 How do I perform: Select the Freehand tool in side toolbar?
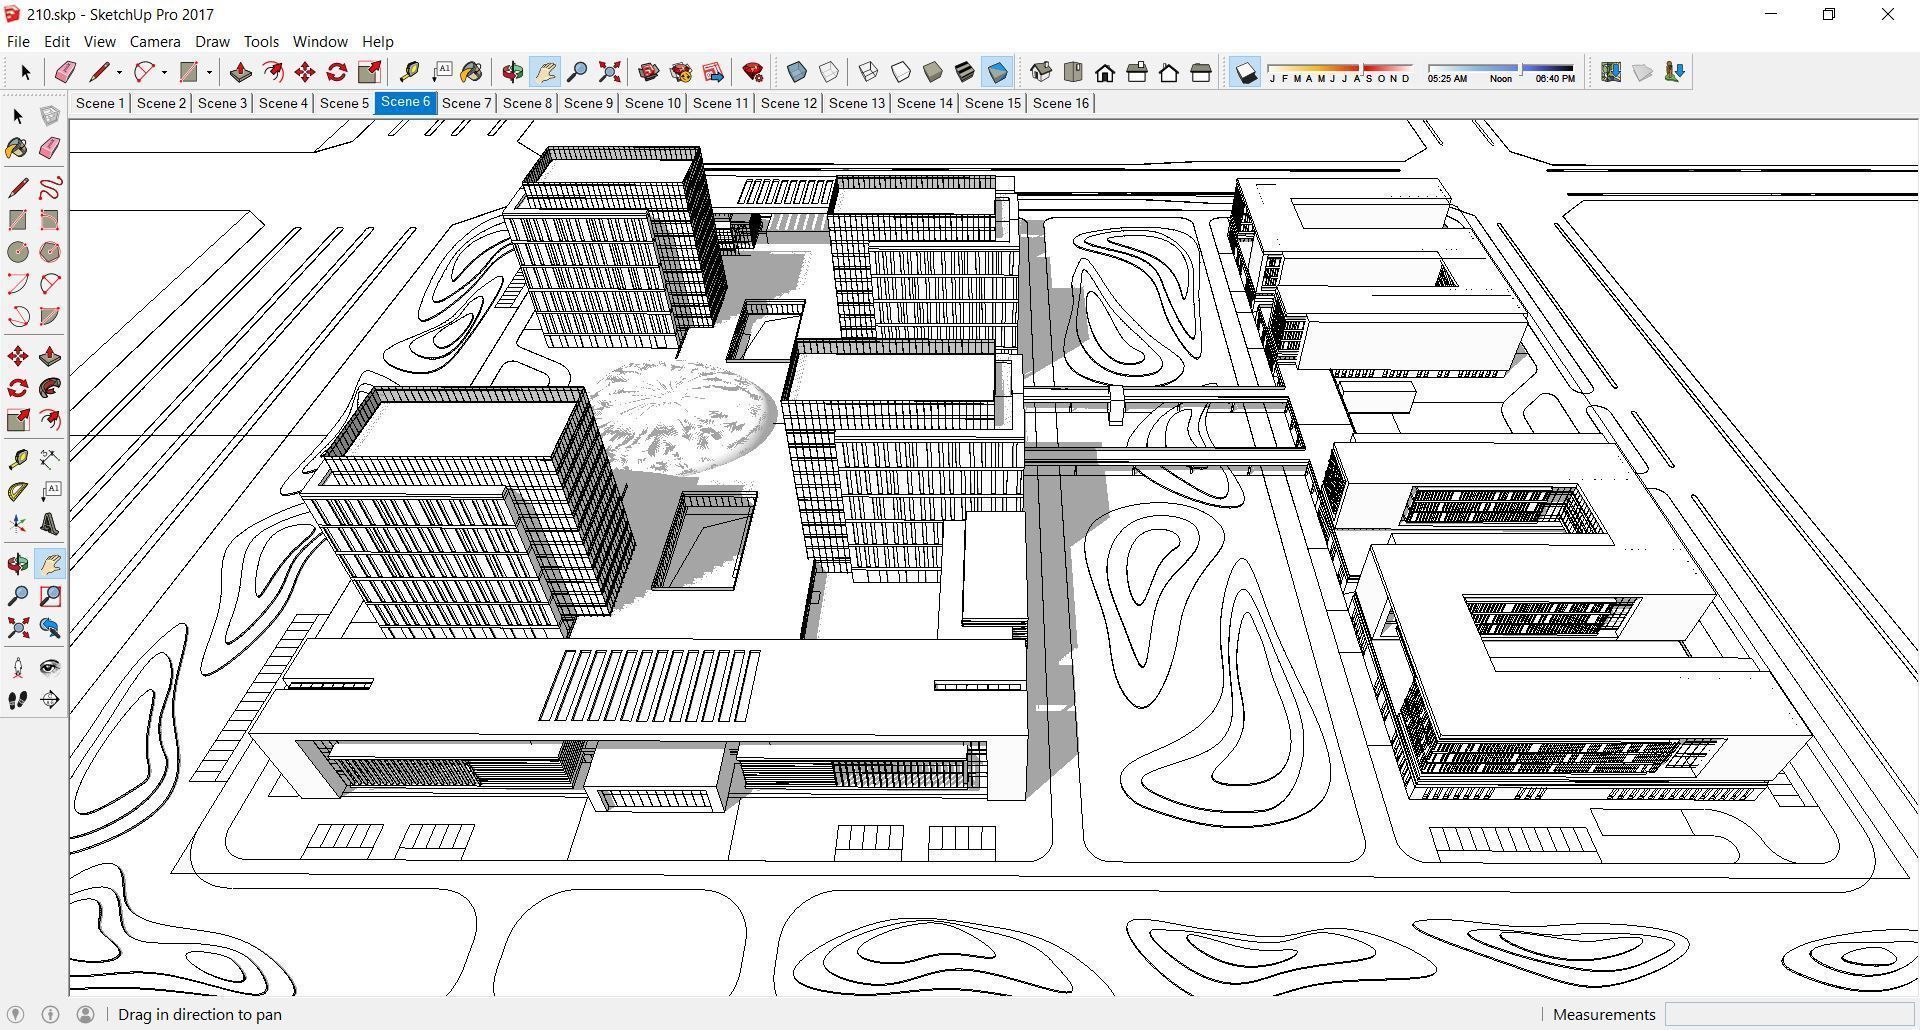click(50, 188)
